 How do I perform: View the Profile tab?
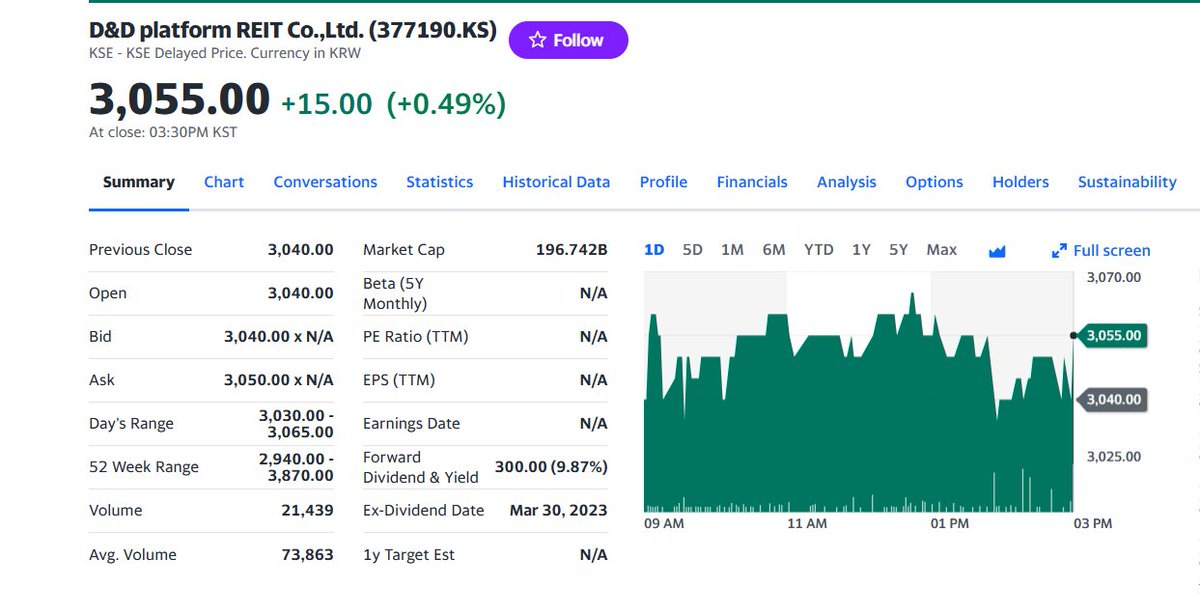tap(664, 182)
